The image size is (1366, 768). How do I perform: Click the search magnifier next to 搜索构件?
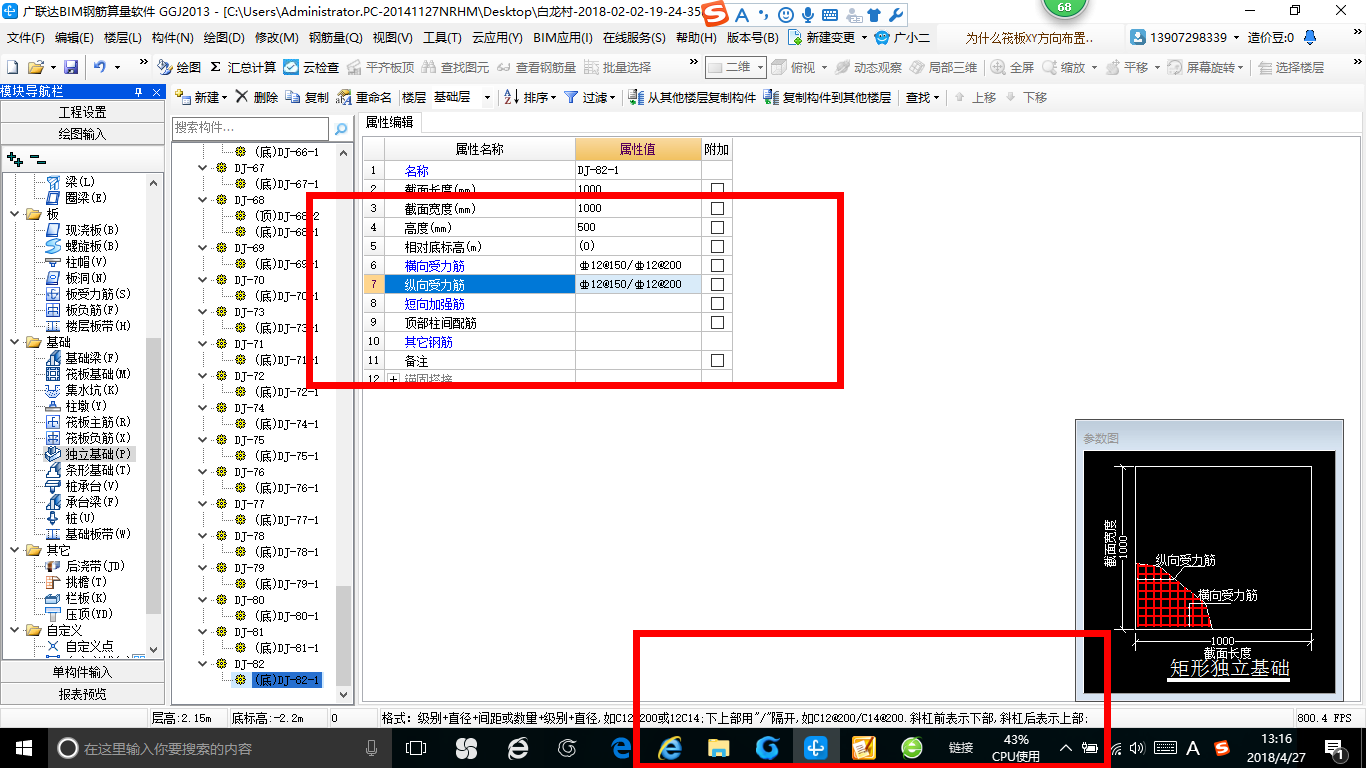pyautogui.click(x=341, y=128)
